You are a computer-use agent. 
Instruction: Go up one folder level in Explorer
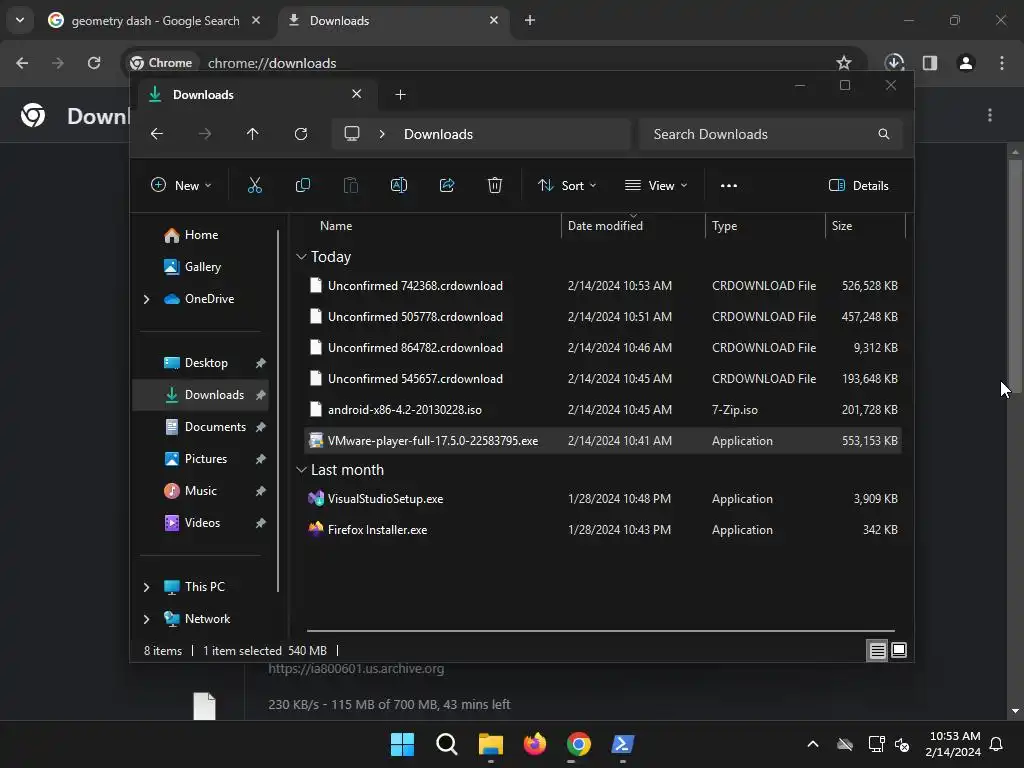(253, 134)
